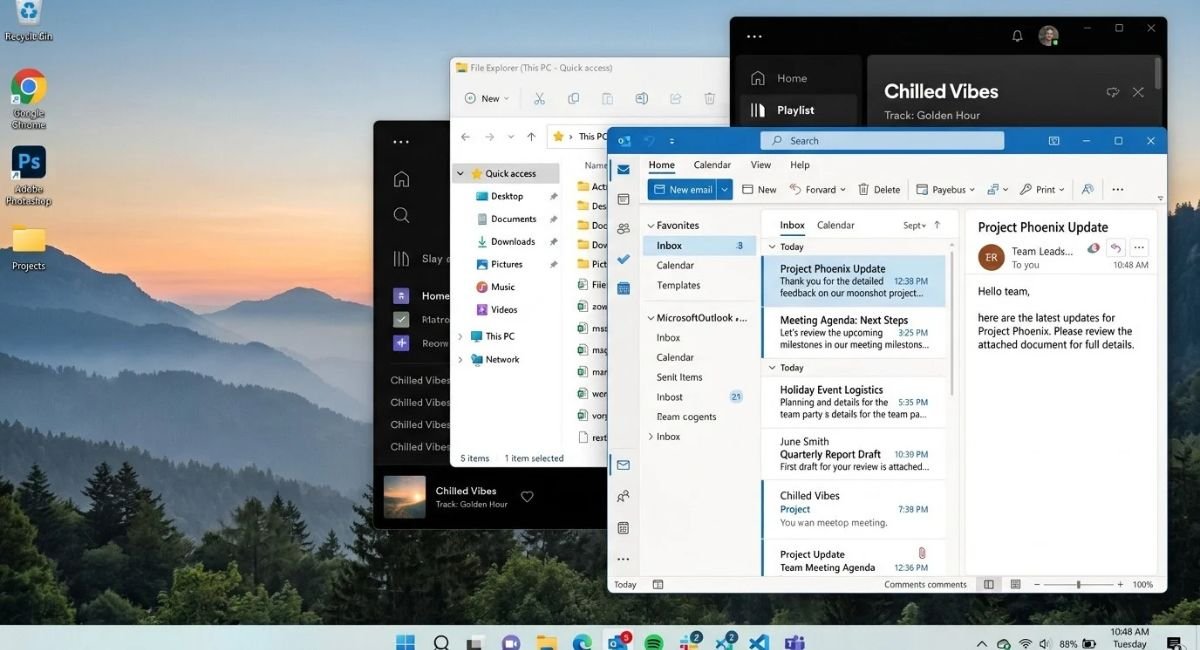Screen dimensions: 1200x650
Task: Click the up arrow in File Explorer's navigation
Action: point(530,136)
